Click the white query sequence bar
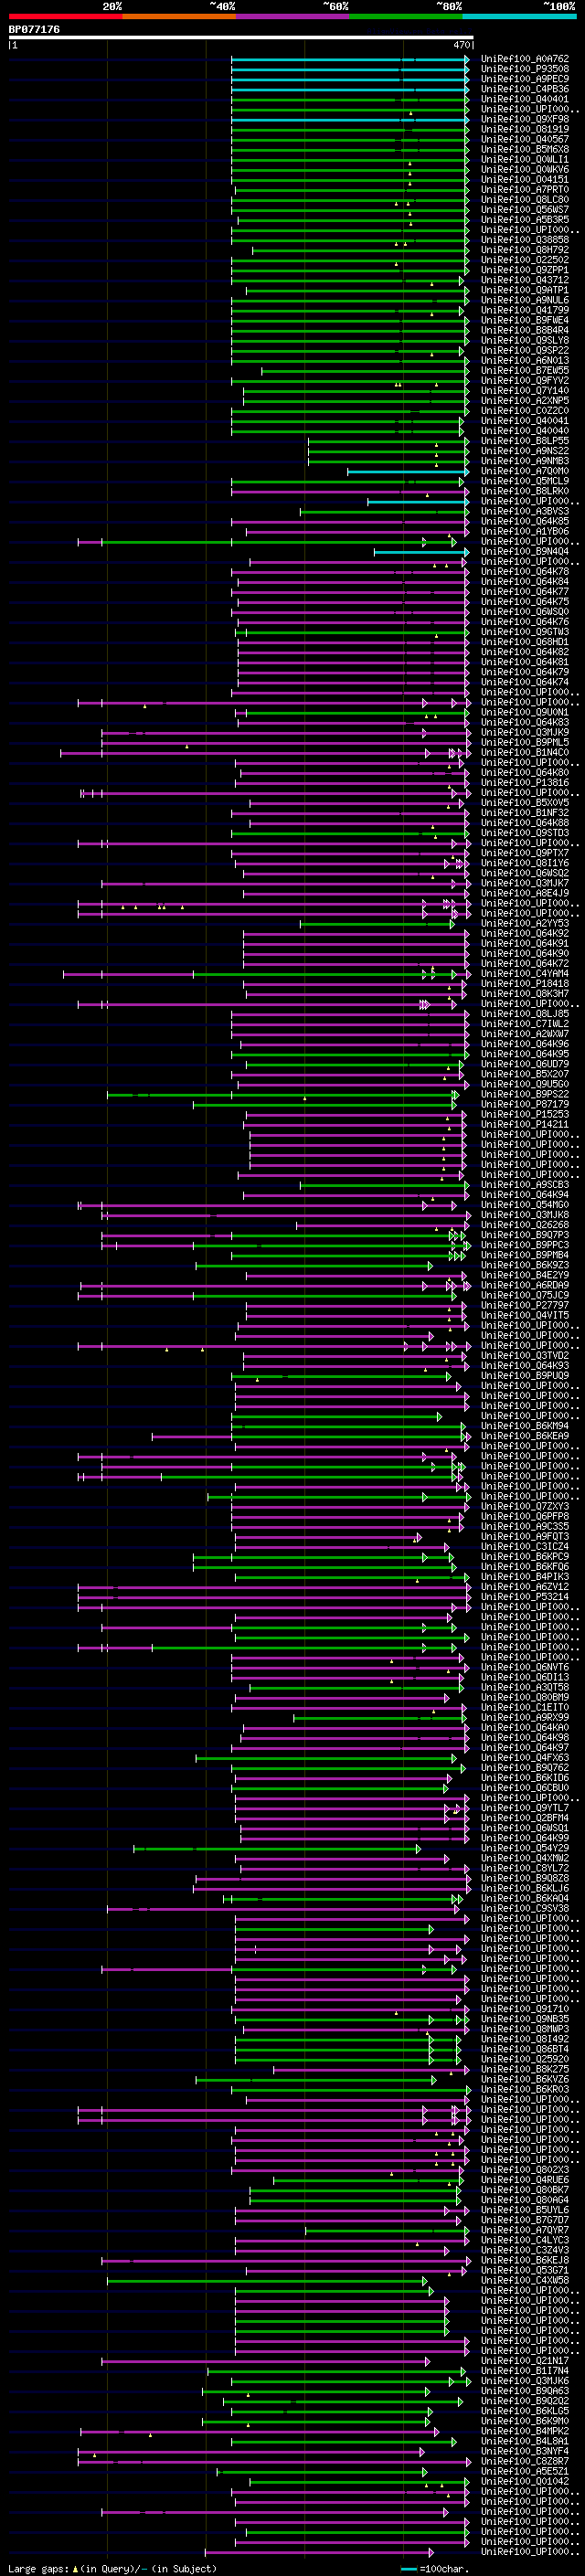585x2576 pixels. (241, 37)
